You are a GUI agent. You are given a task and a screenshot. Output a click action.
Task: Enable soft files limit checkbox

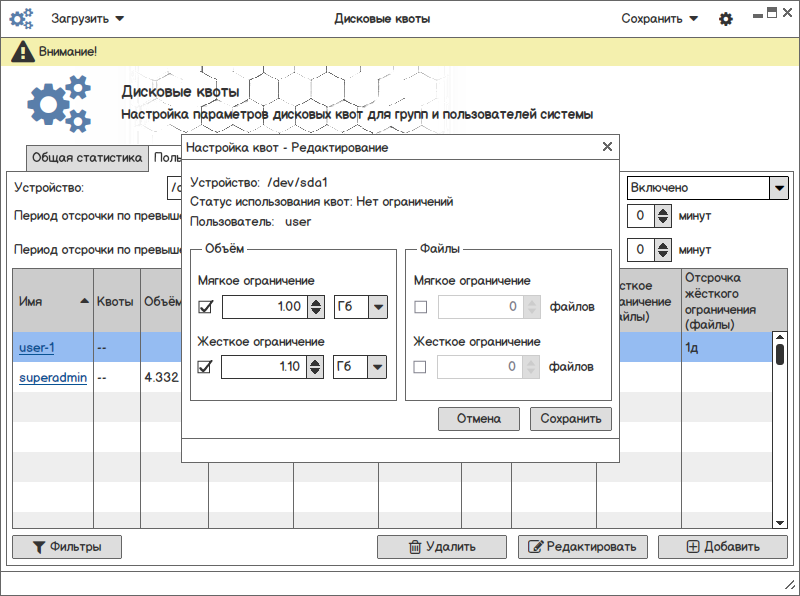[x=420, y=307]
